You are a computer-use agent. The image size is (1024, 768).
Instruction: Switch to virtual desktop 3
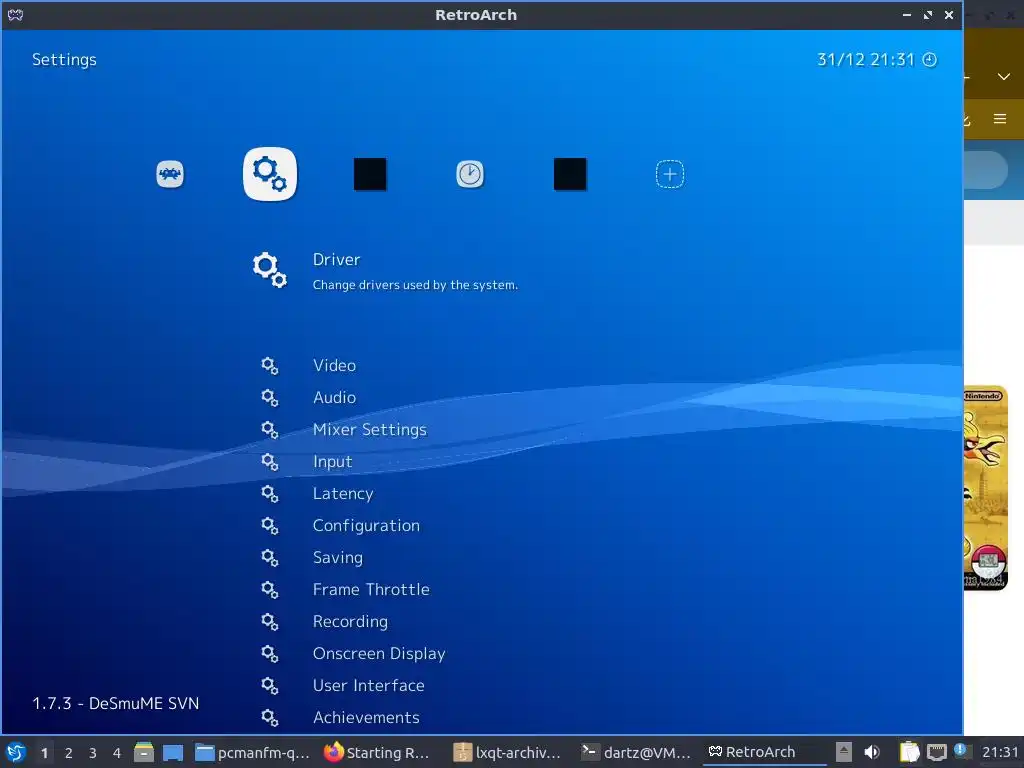coord(93,753)
